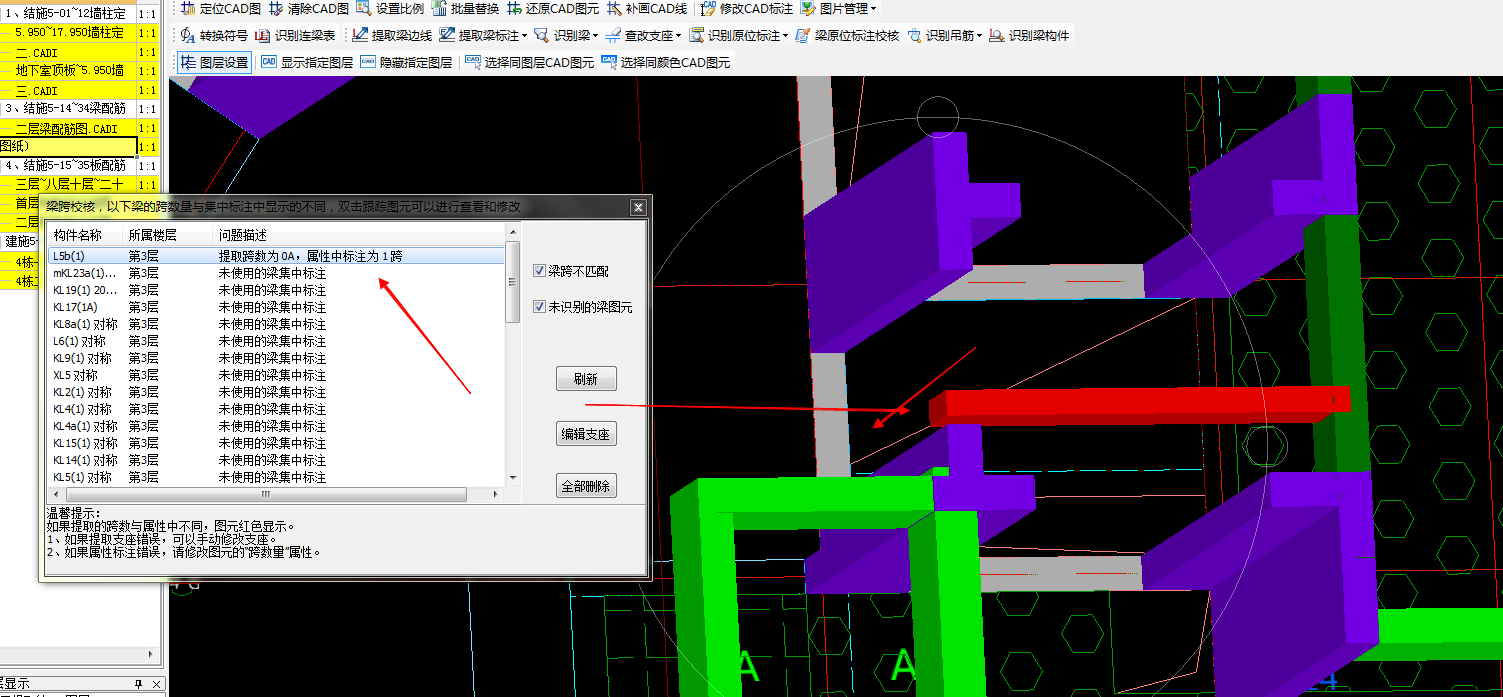
Task: Click the 查改支座 (check and modify supports) icon
Action: (613, 36)
